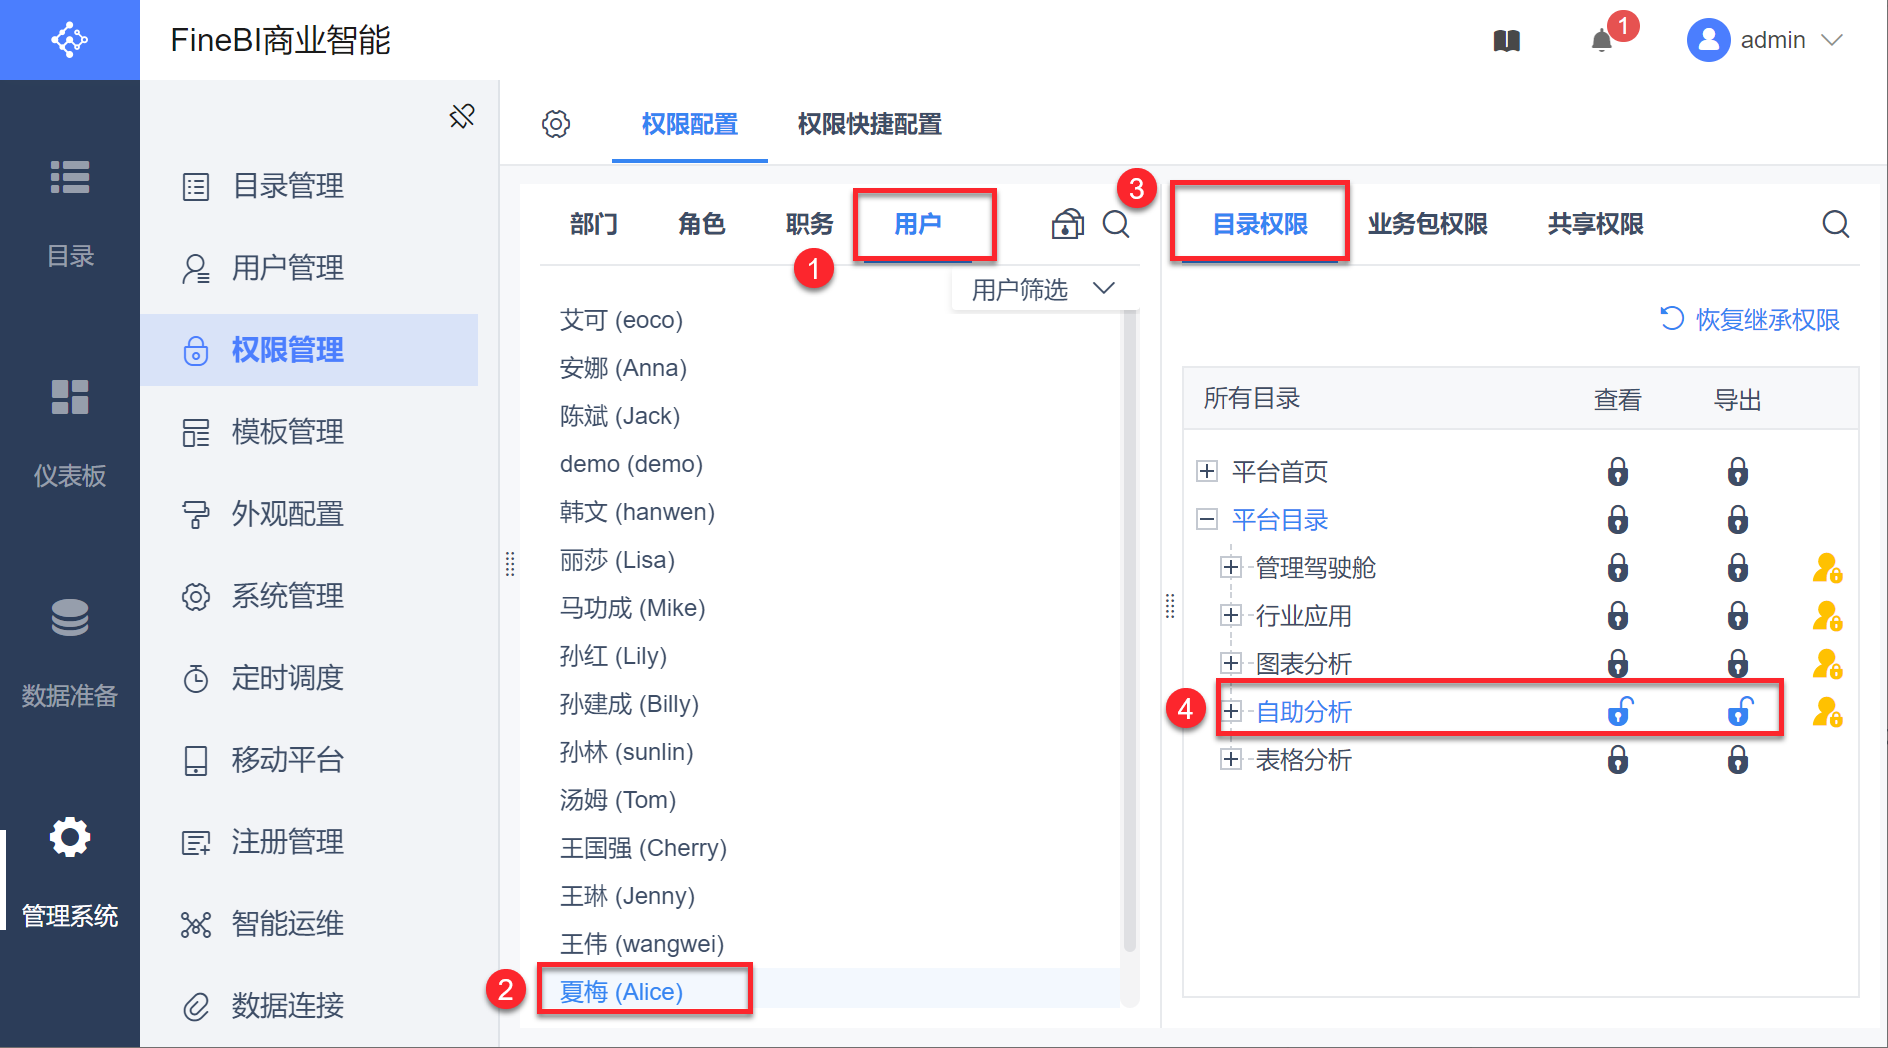1888x1048 pixels.
Task: Click the yellow user-lock icon for 管理驾驶舱
Action: [1827, 568]
